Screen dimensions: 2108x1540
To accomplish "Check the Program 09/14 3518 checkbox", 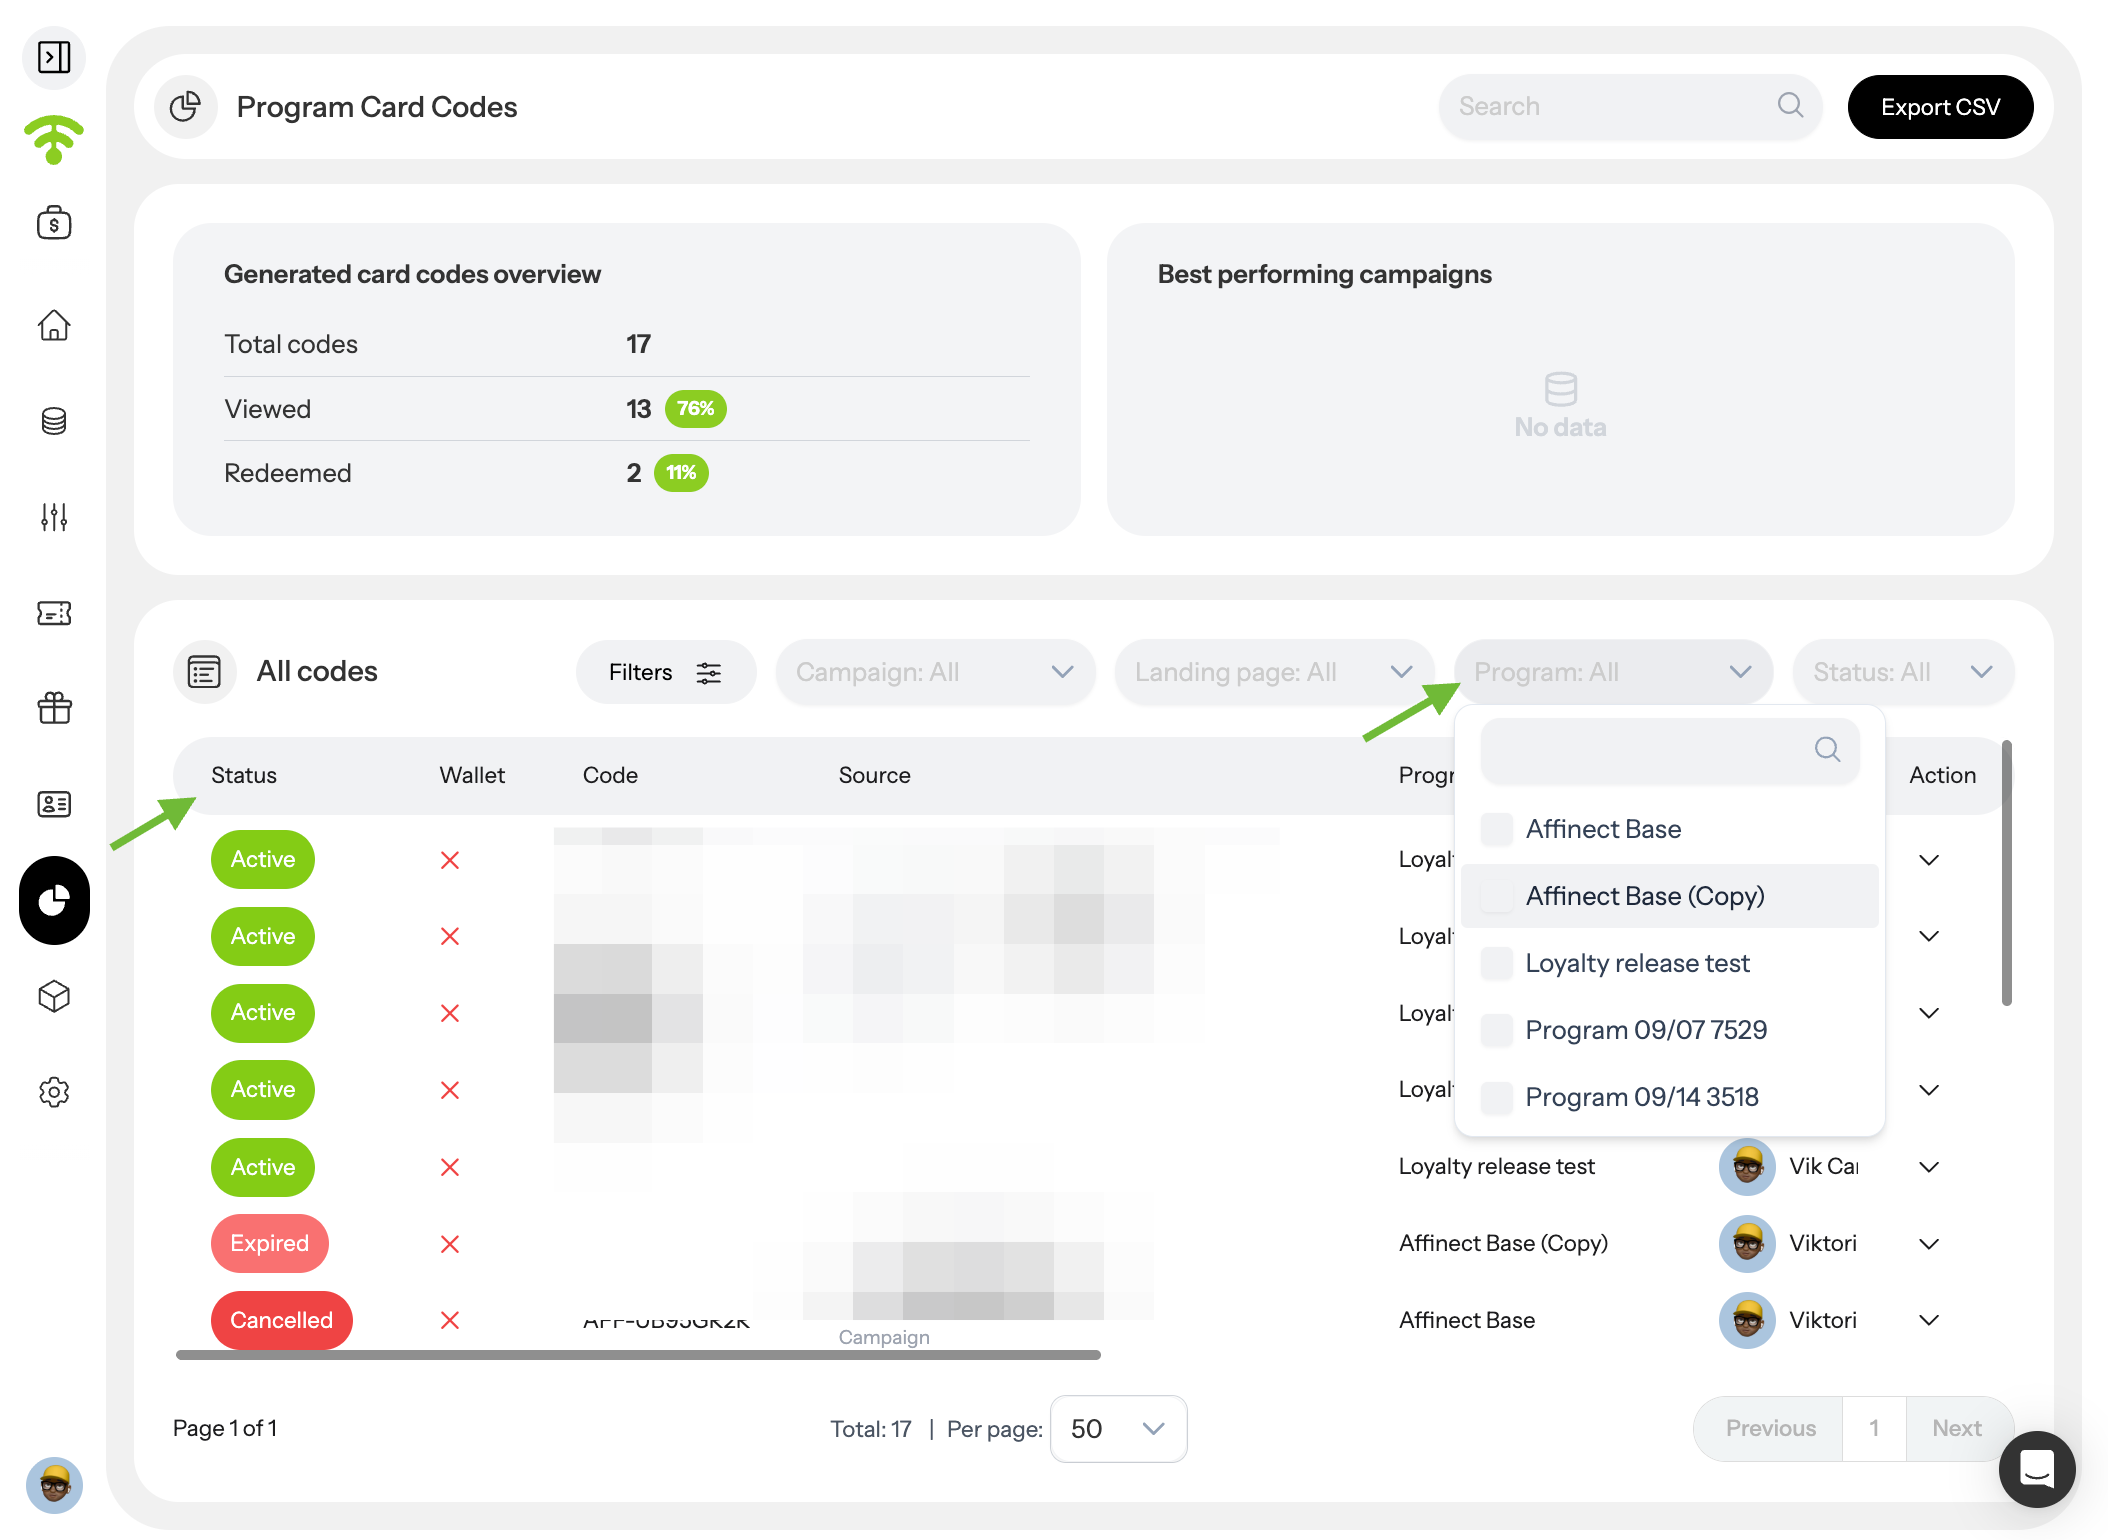I will pos(1497,1097).
